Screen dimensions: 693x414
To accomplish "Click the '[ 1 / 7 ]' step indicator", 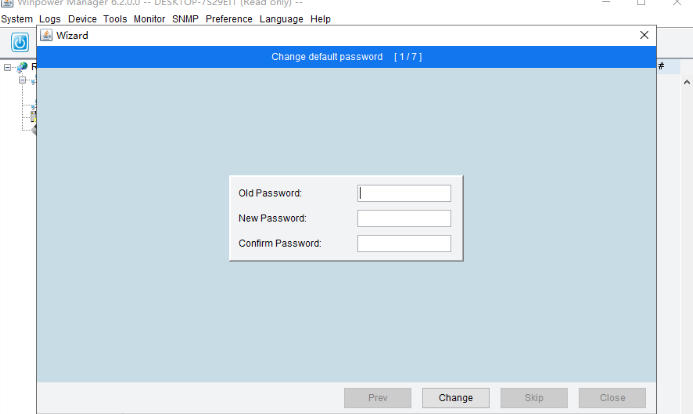I will 408,57.
